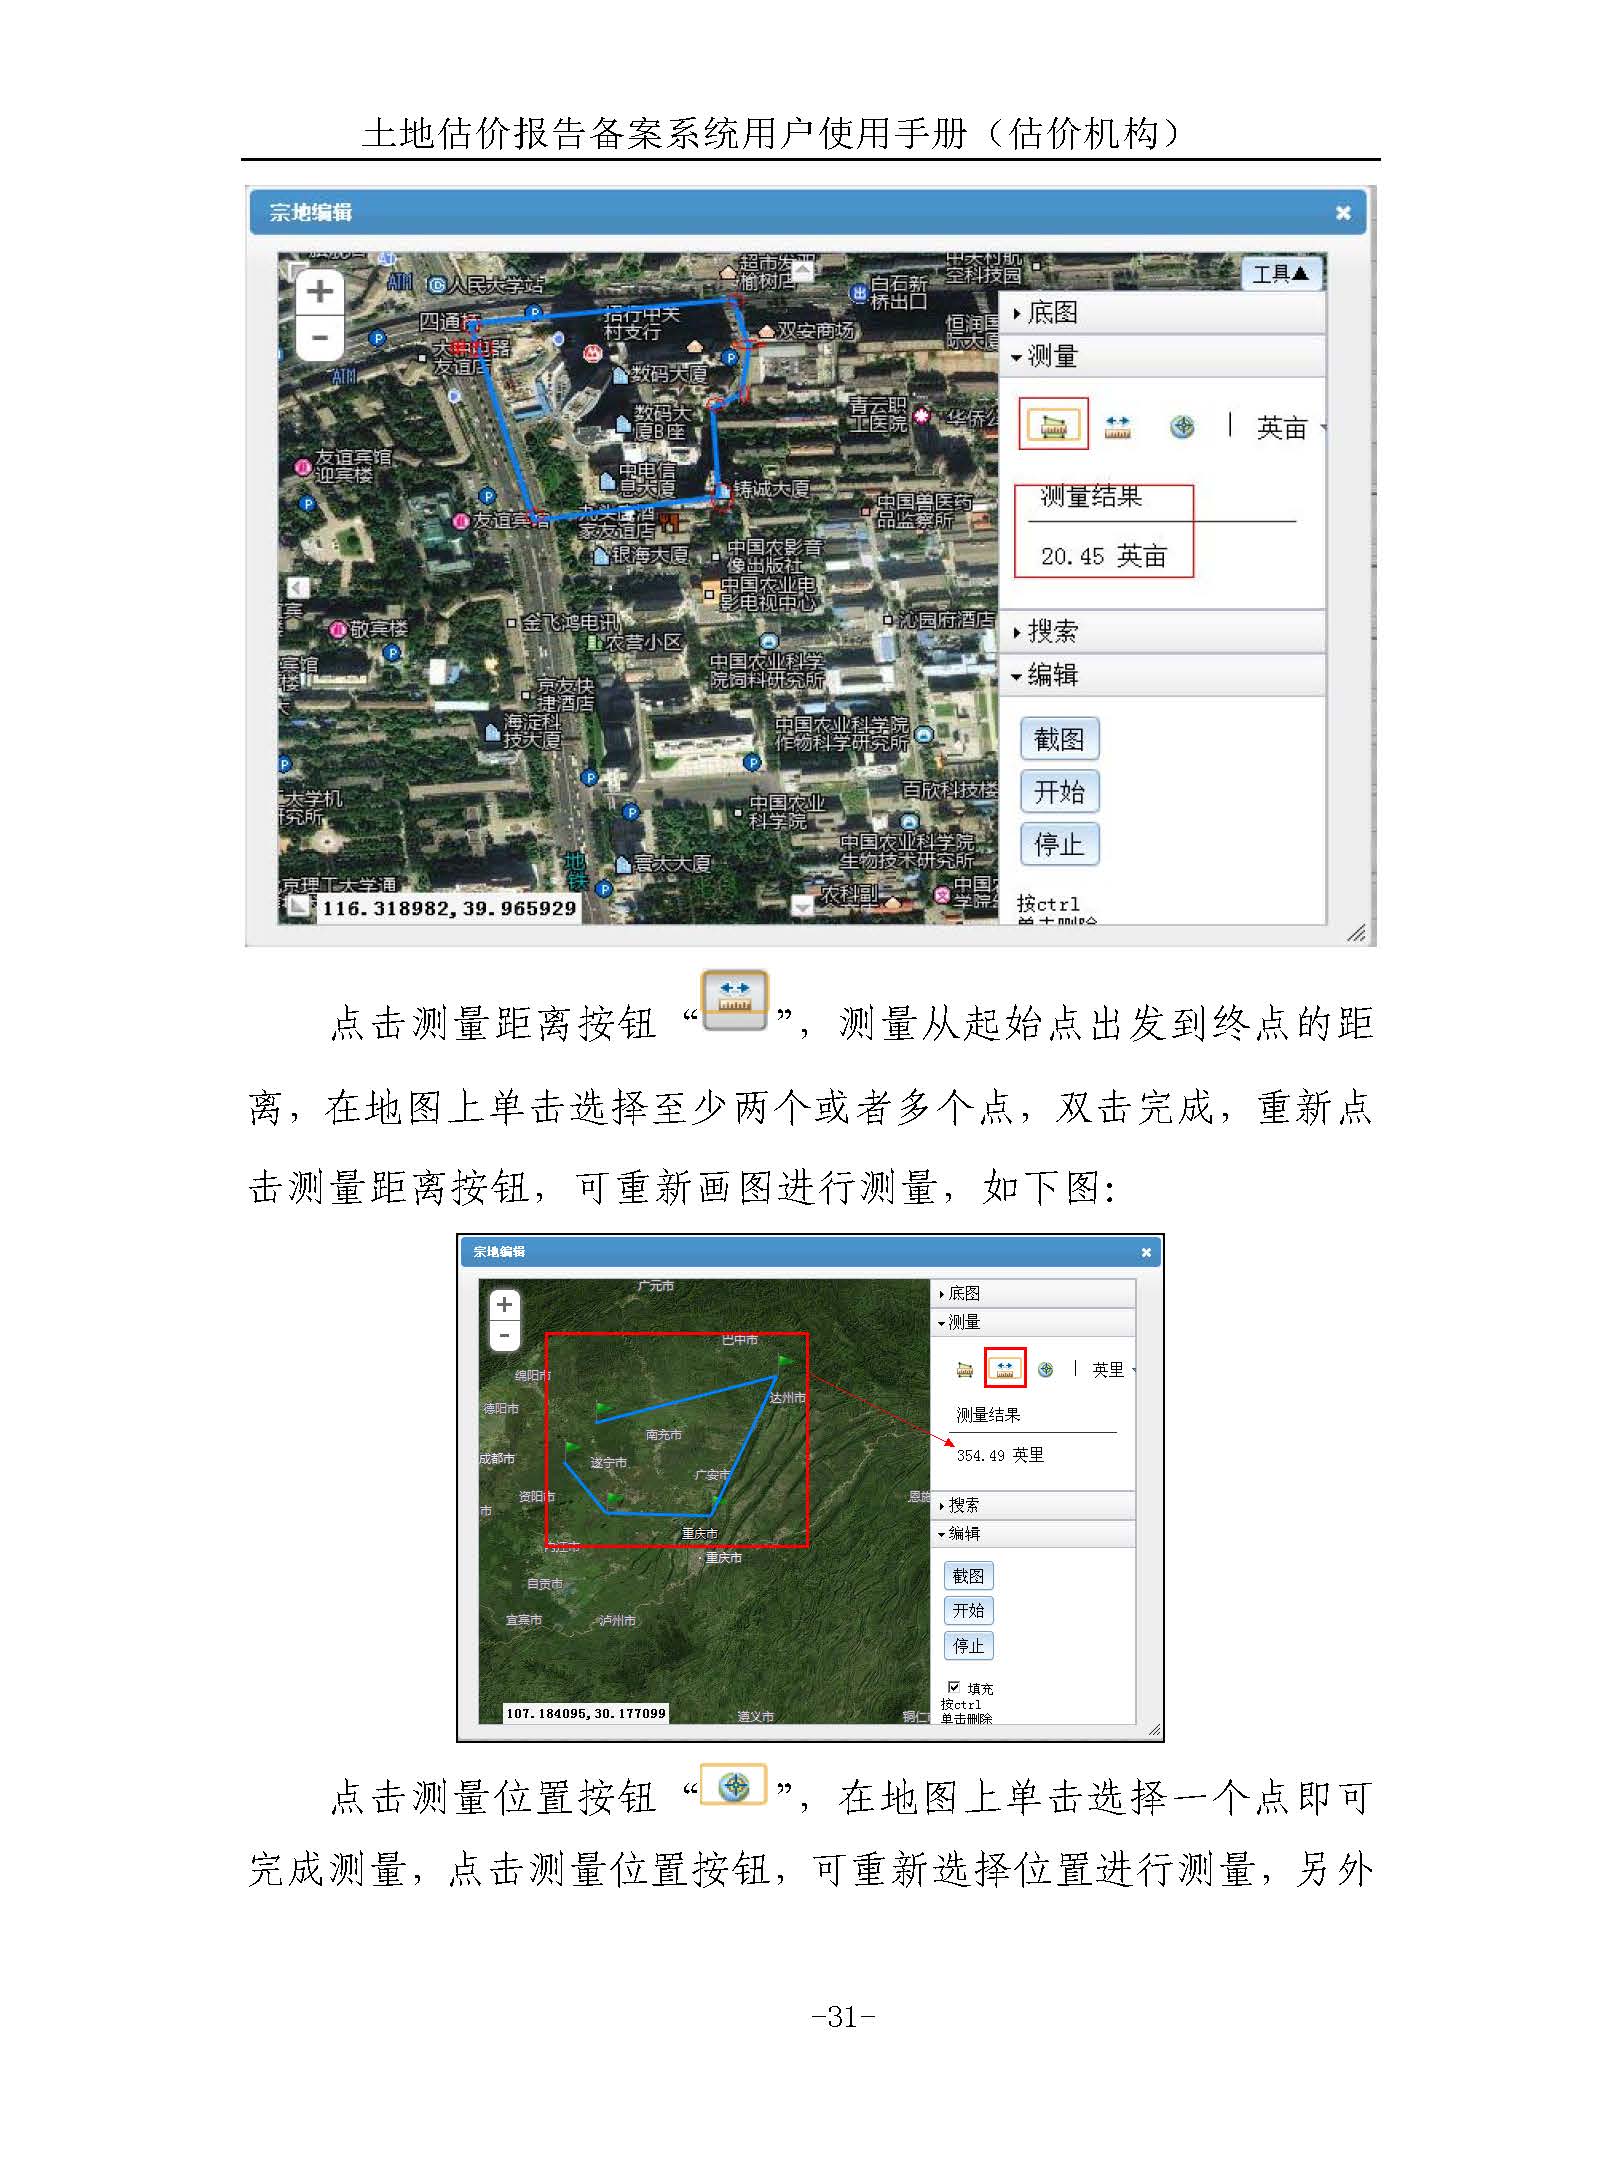Zoom out on the Chongqing region map
Viewport: 1621px width, 2164px height.
[504, 1335]
